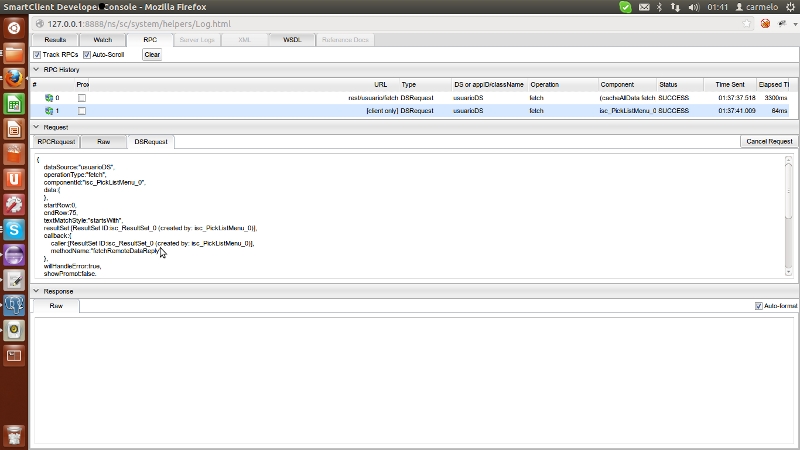Image resolution: width=800 pixels, height=450 pixels.
Task: Open the Trash at the bottom of the launcher
Action: 14,436
